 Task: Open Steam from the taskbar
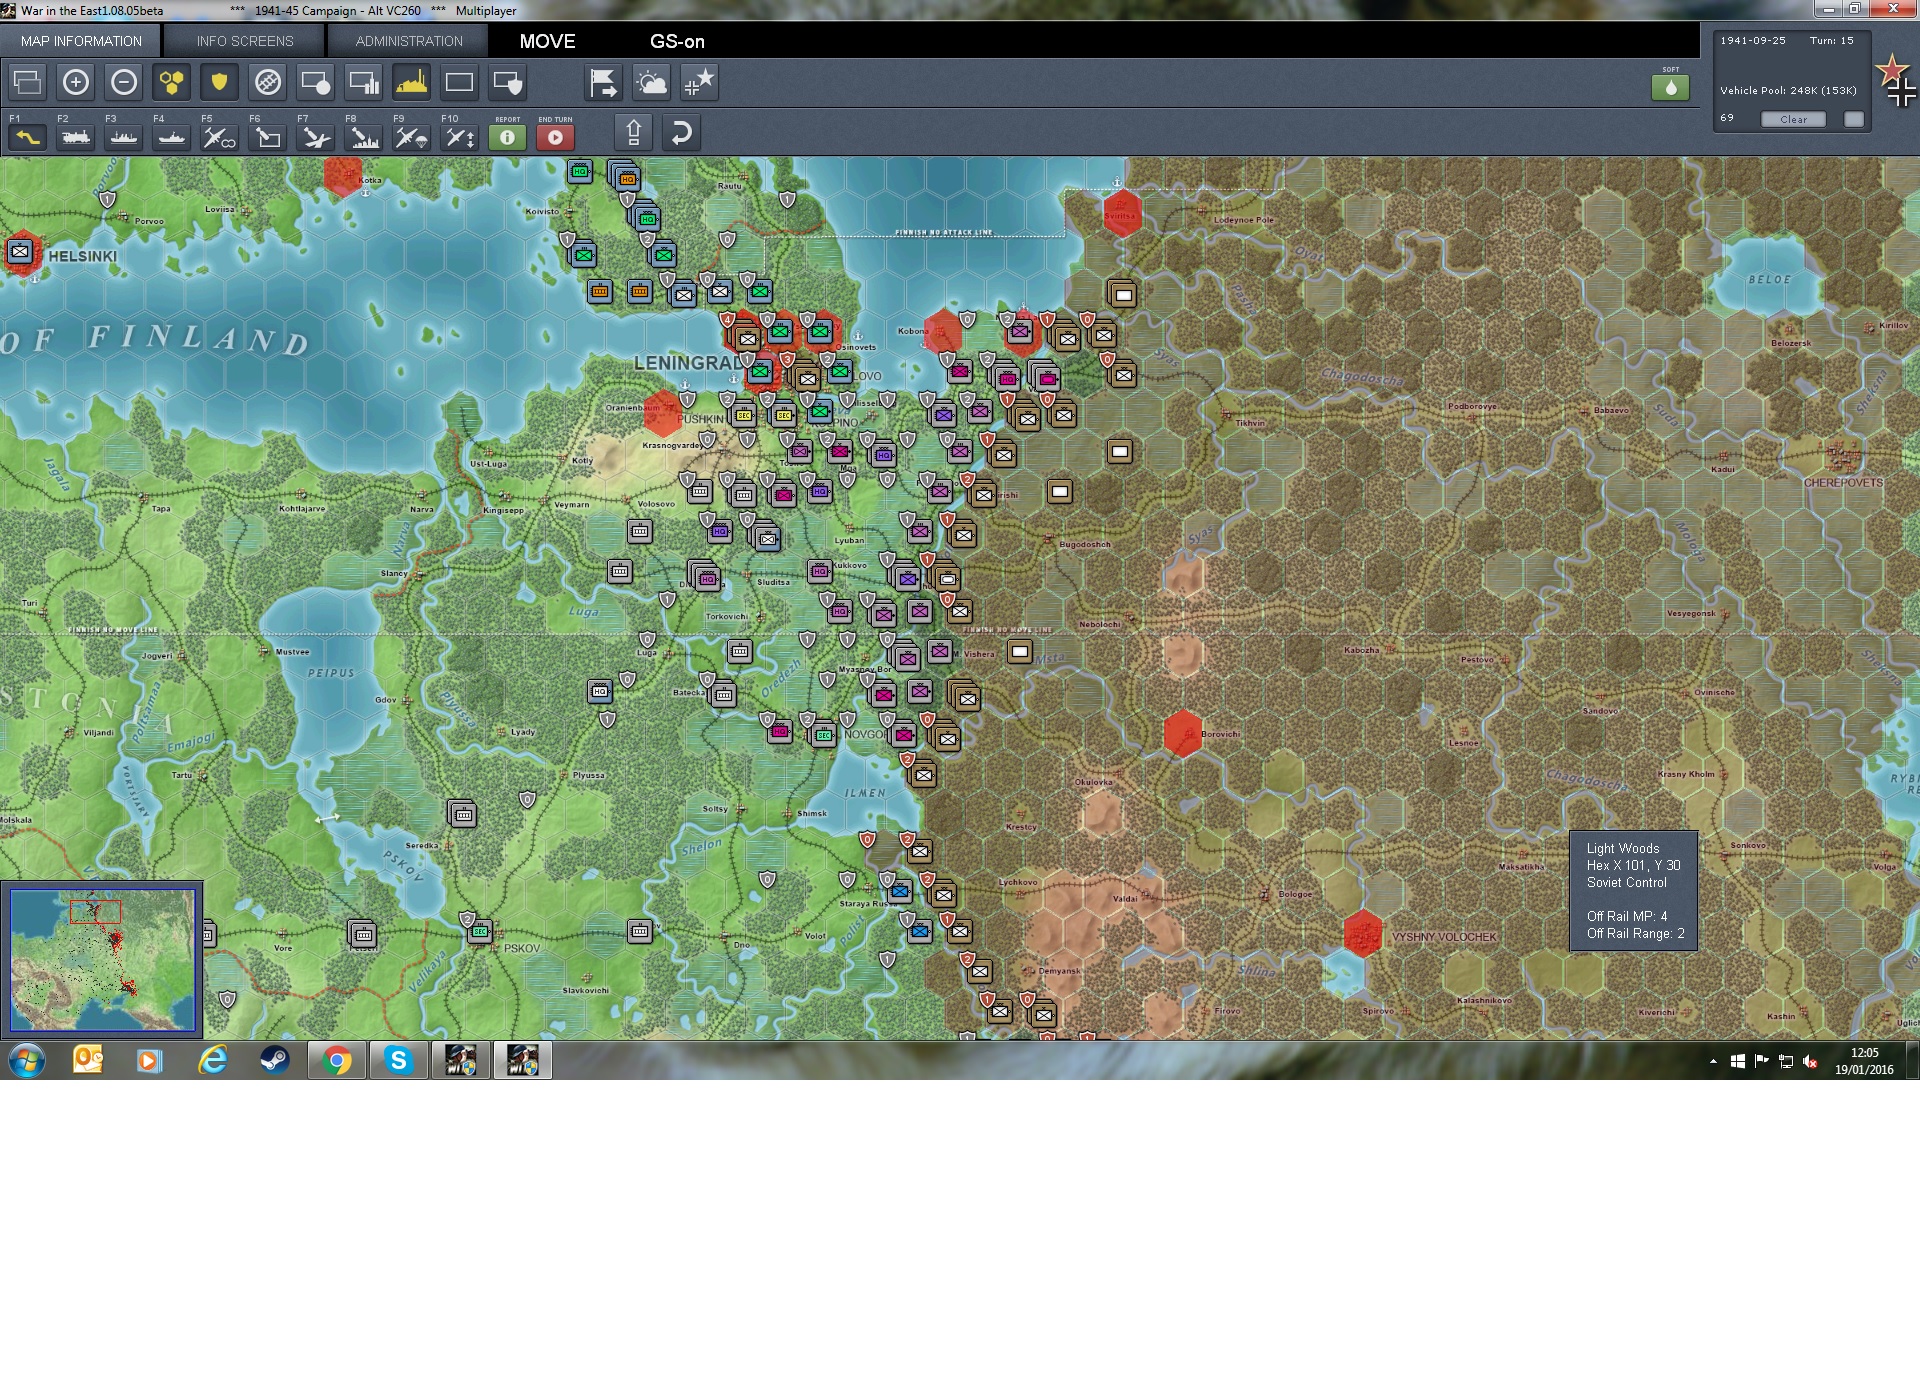(275, 1060)
